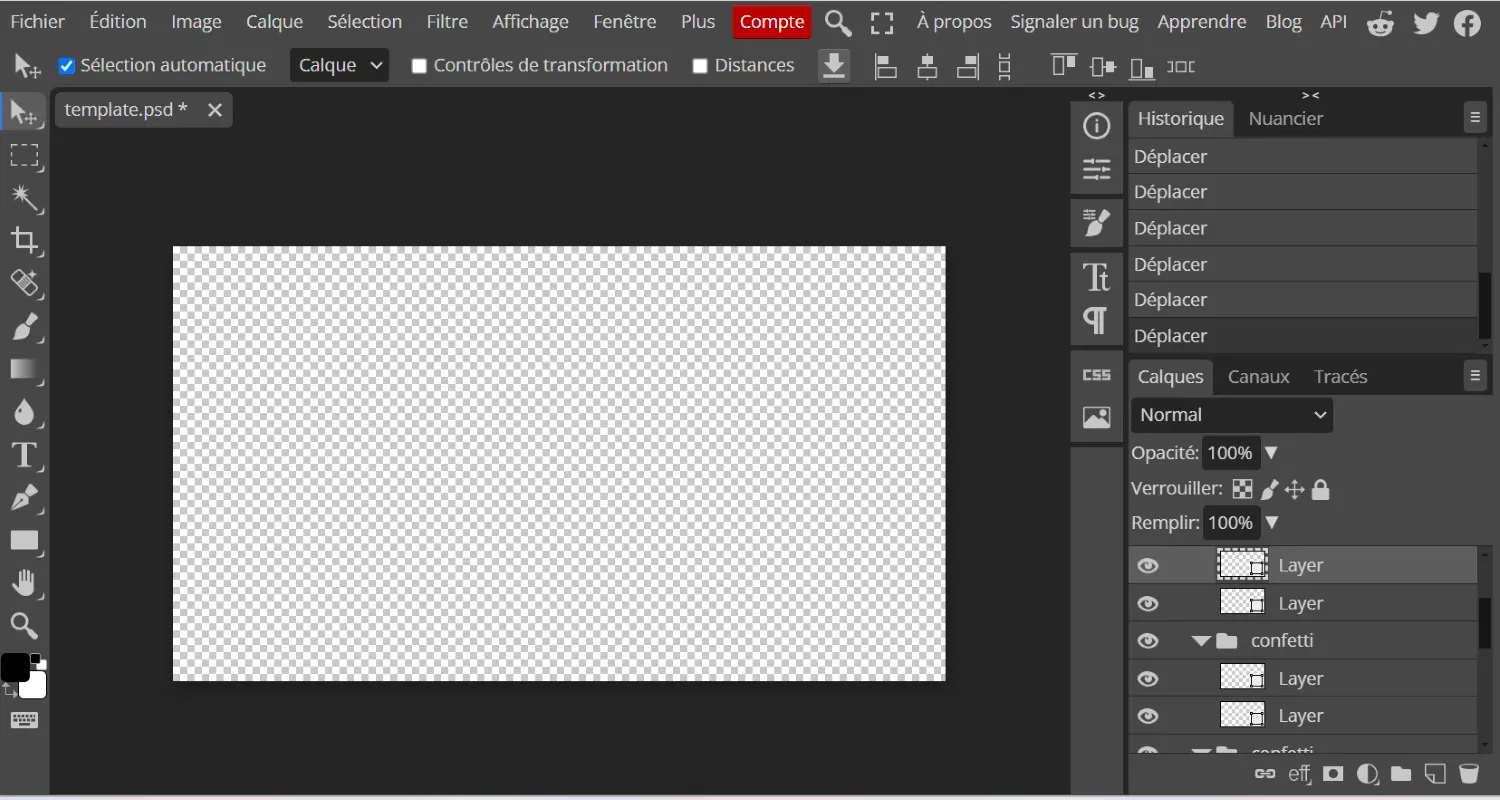The image size is (1500, 800).
Task: Open the Fichier menu
Action: (x=38, y=22)
